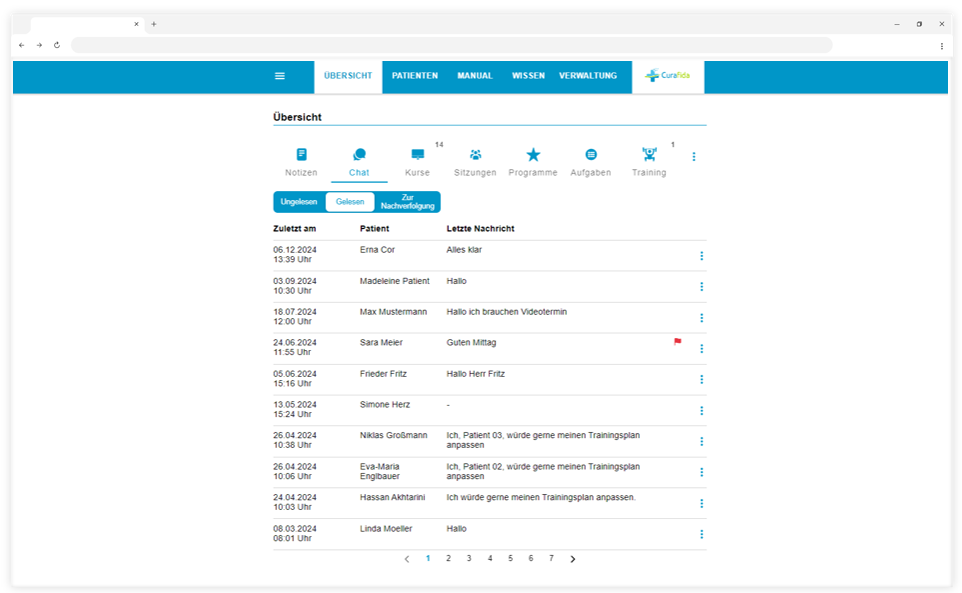Viewport: 962px width, 593px height.
Task: Show chats Zur Nachverfolgung
Action: (x=407, y=202)
